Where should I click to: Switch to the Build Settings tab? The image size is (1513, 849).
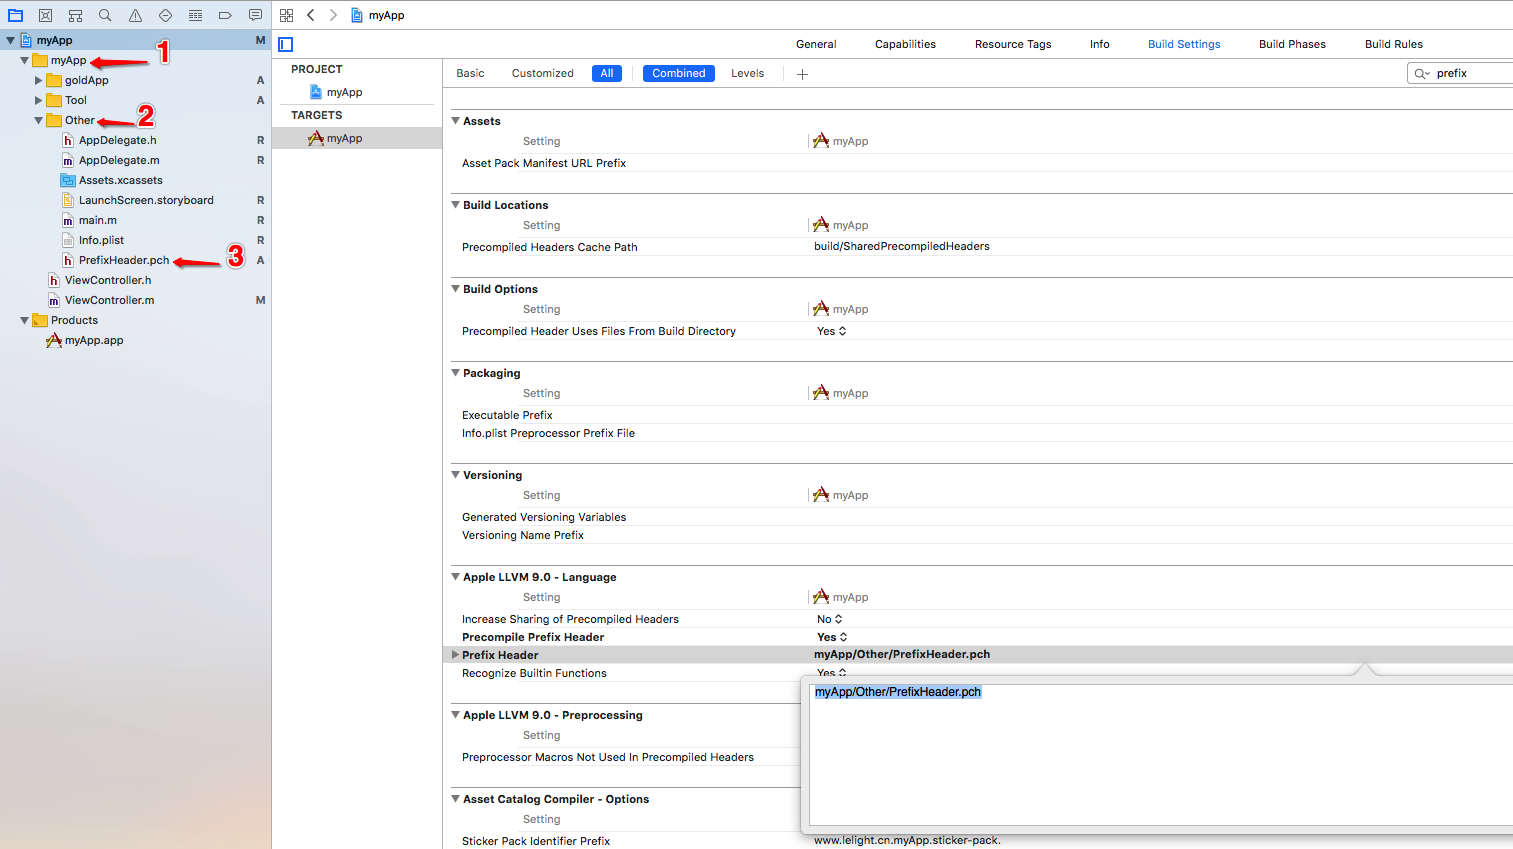coord(1184,44)
